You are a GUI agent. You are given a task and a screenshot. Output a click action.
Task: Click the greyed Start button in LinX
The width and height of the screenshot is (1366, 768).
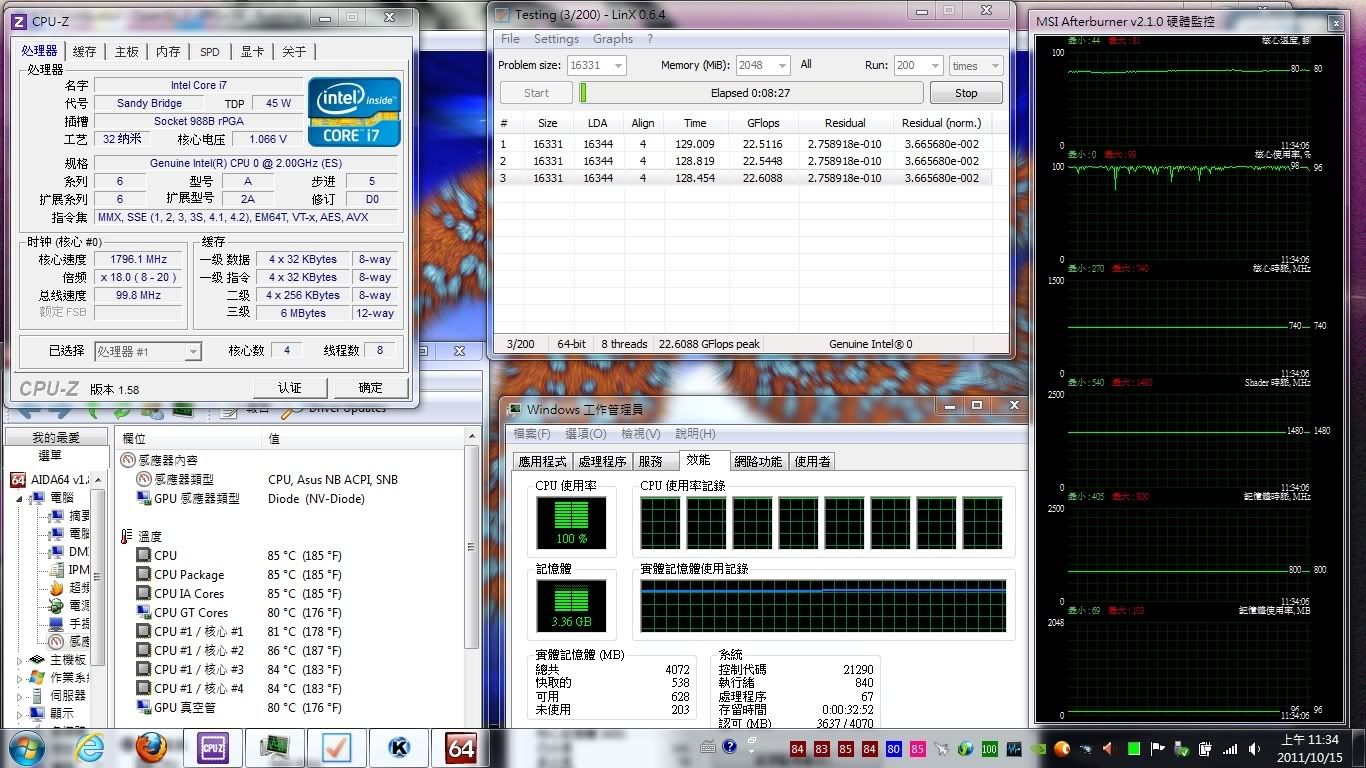pos(536,93)
